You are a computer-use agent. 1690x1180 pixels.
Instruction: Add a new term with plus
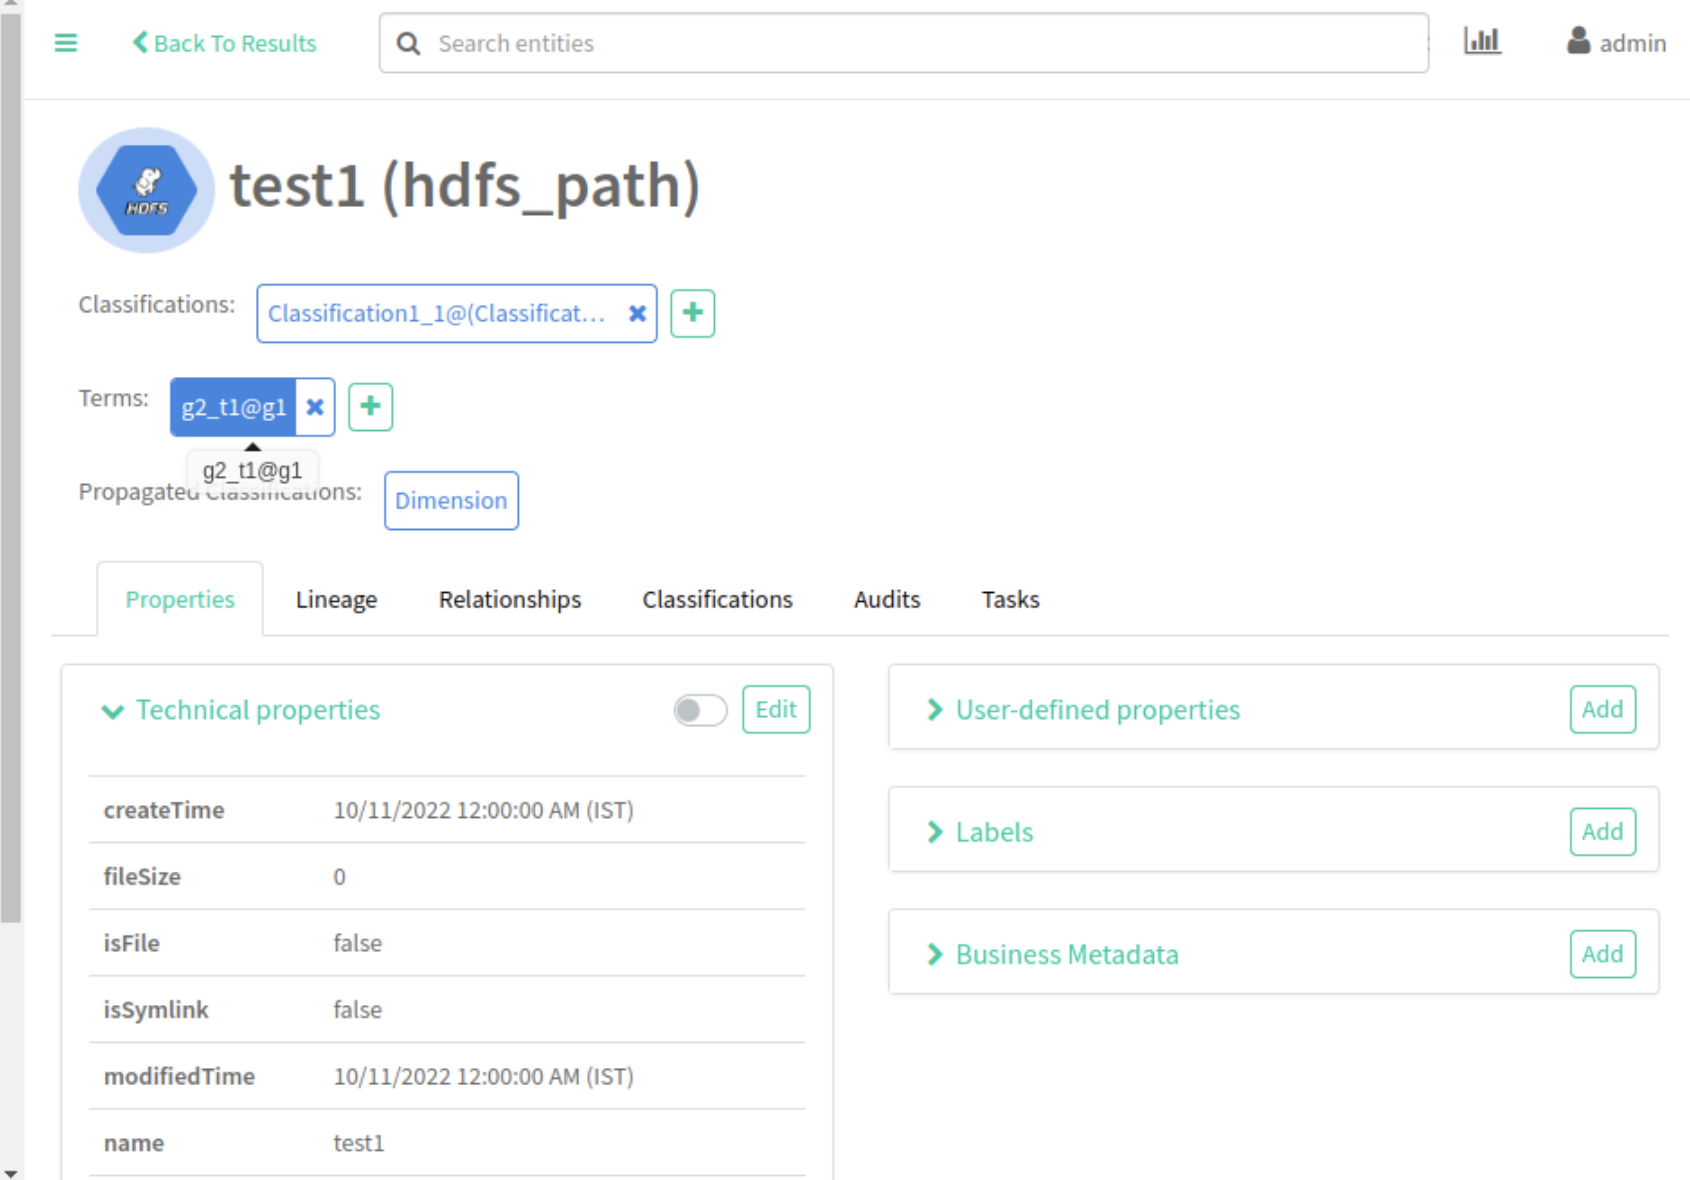pyautogui.click(x=370, y=407)
